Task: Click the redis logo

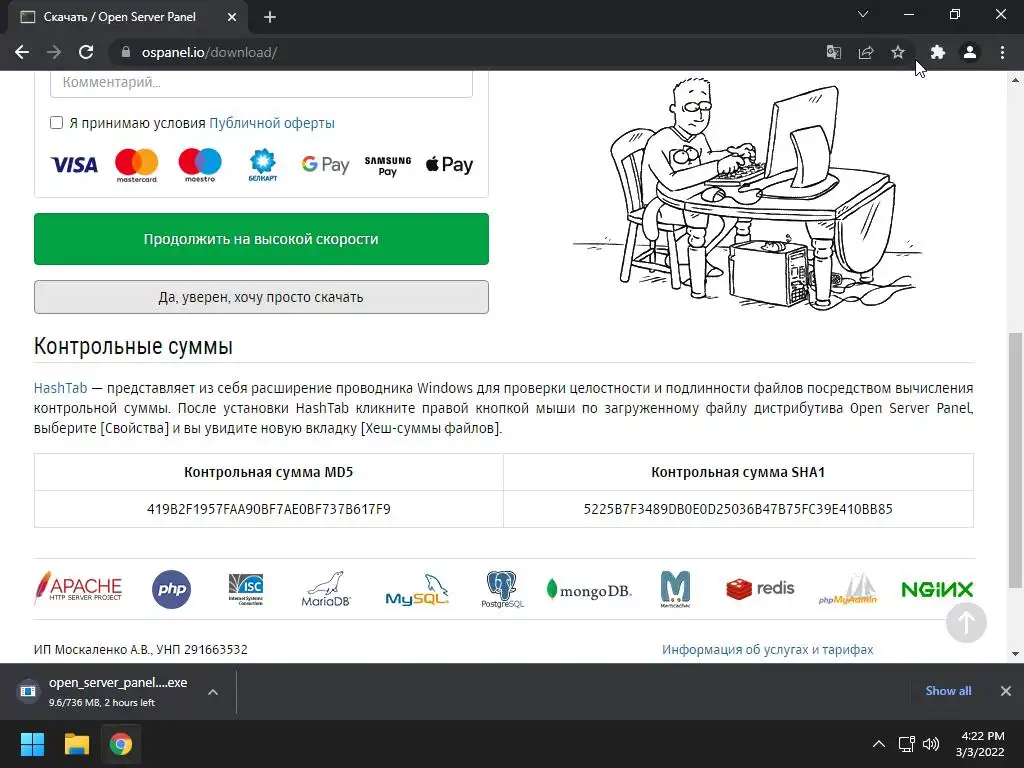Action: 760,589
